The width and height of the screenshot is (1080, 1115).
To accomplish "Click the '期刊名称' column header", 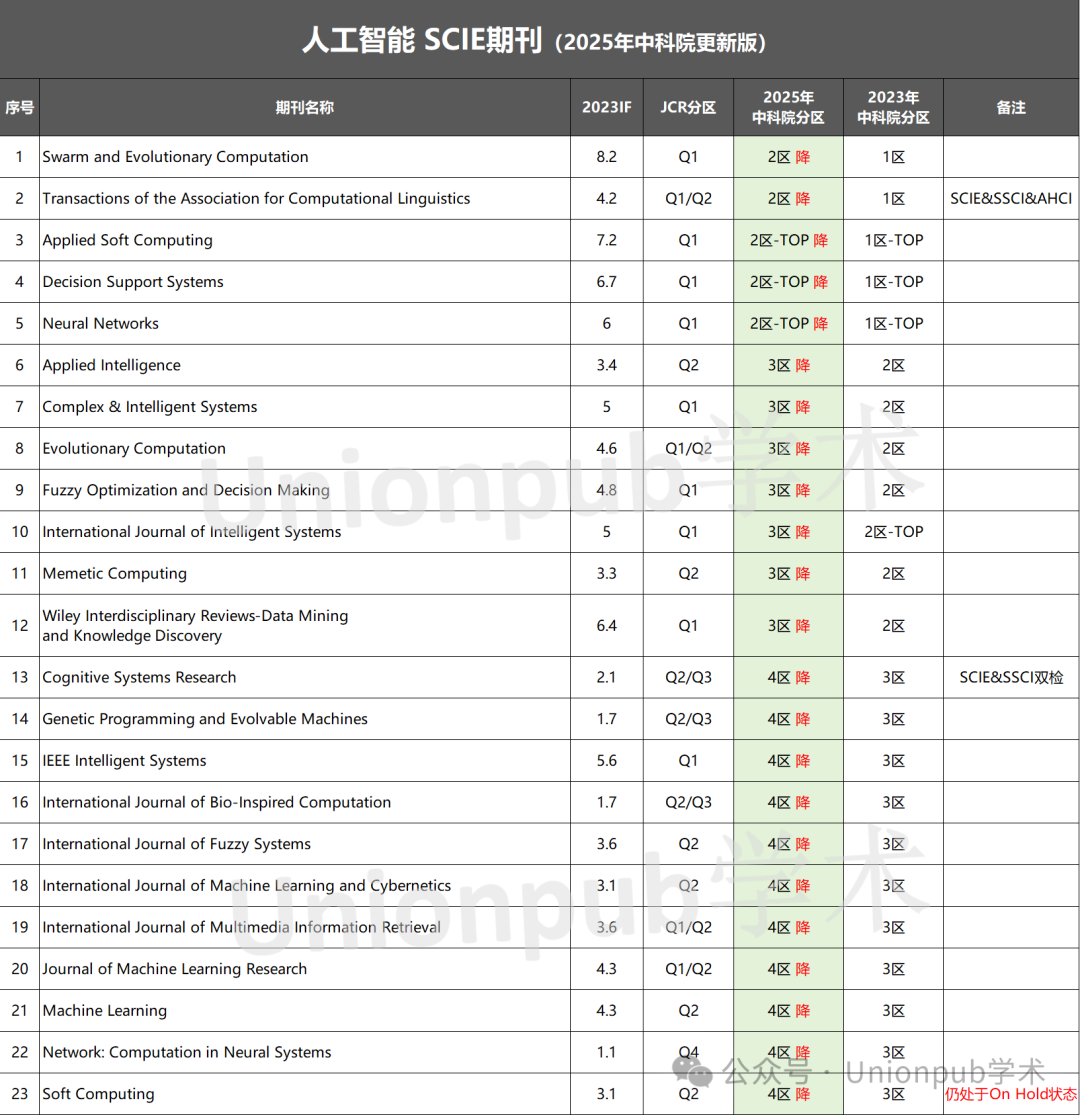I will coord(305,107).
